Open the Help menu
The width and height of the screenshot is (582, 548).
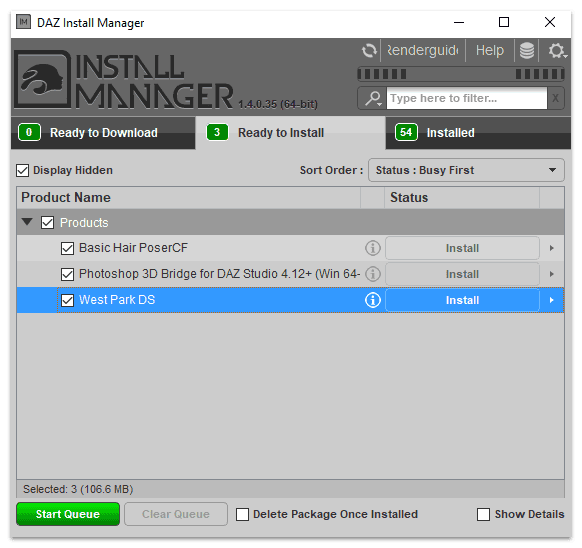tap(490, 50)
